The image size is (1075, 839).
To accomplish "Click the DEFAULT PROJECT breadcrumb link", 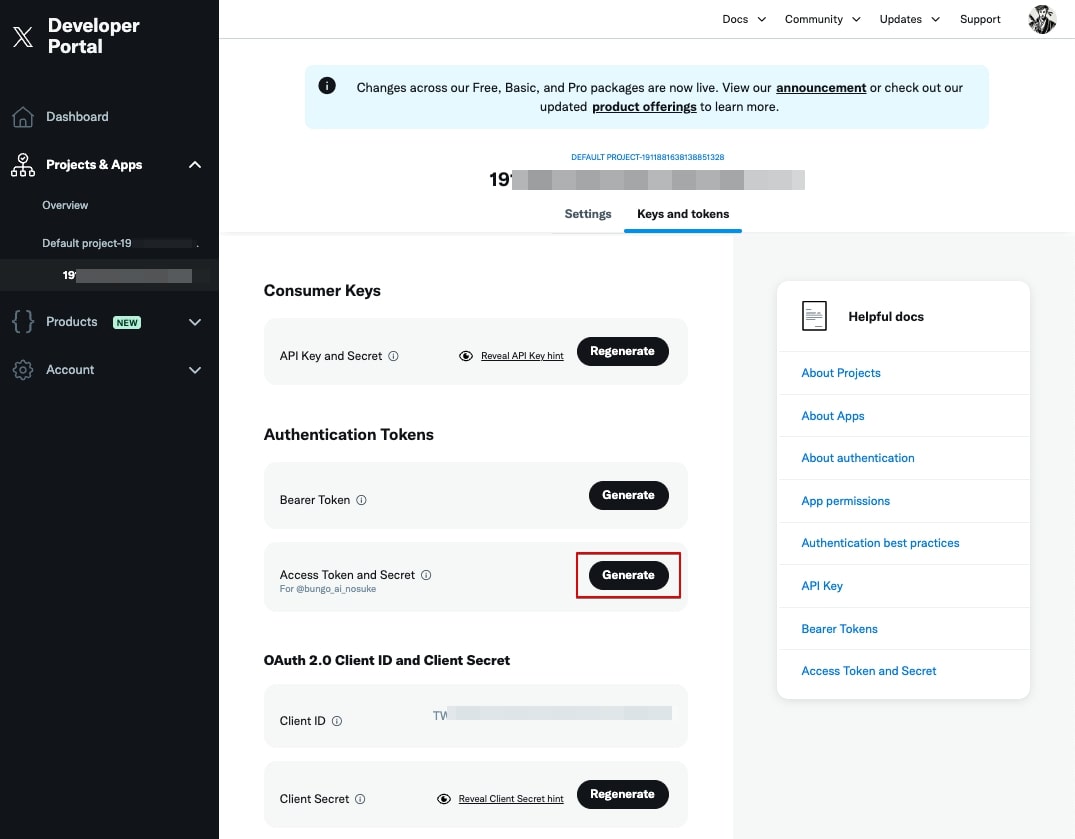I will (x=647, y=157).
